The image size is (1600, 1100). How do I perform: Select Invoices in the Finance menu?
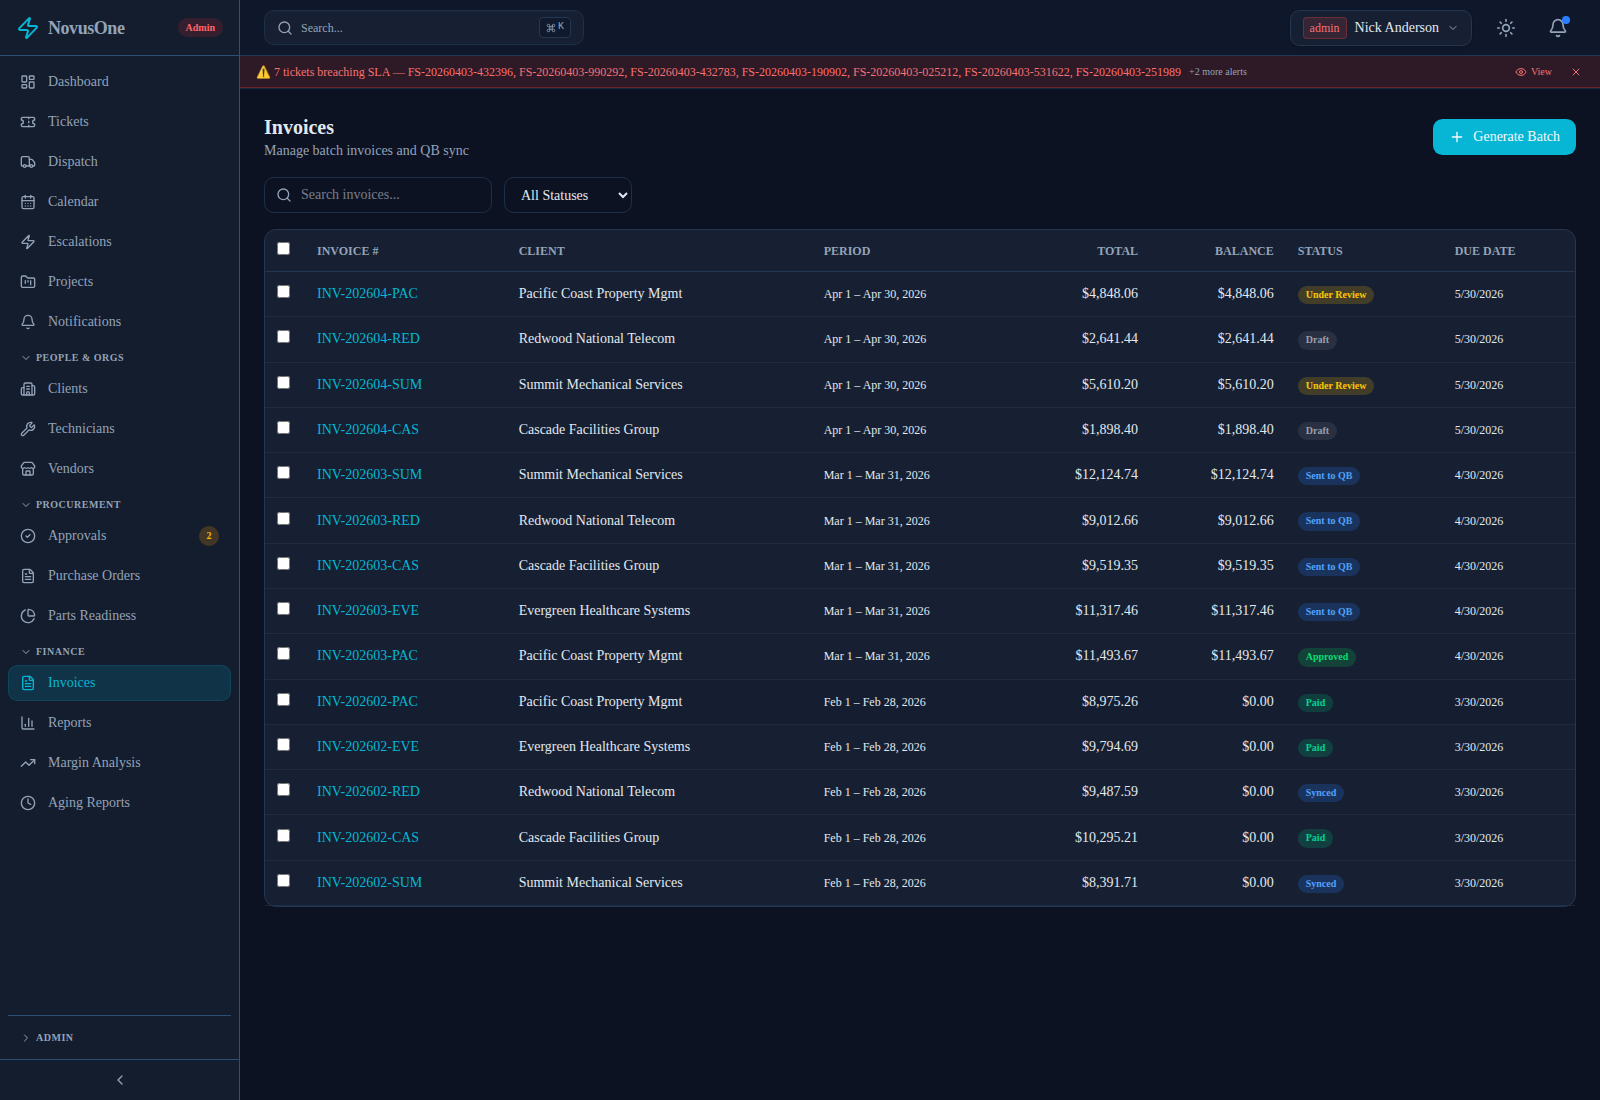[120, 683]
